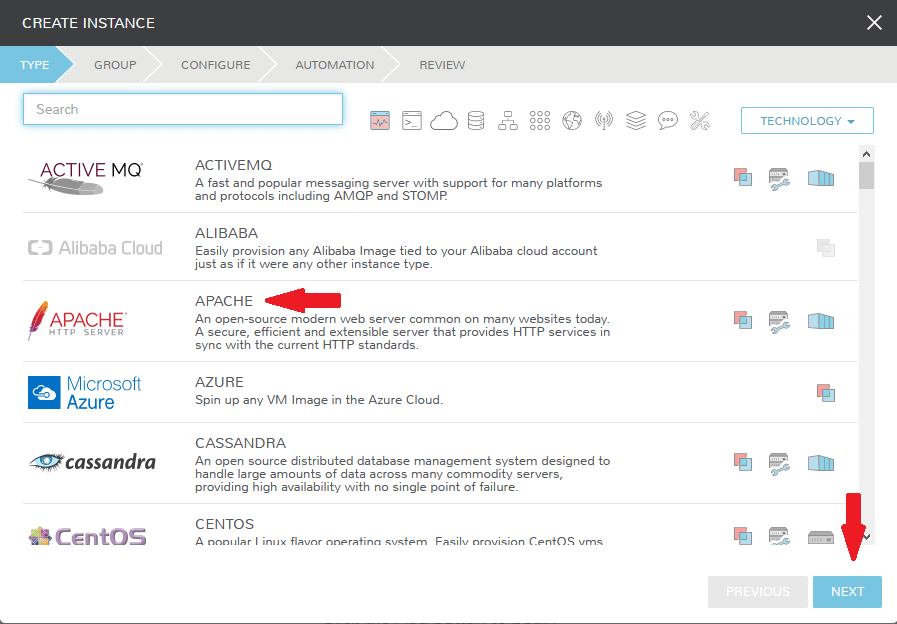Filter by database category icon
The width and height of the screenshot is (897, 624).
tap(476, 121)
